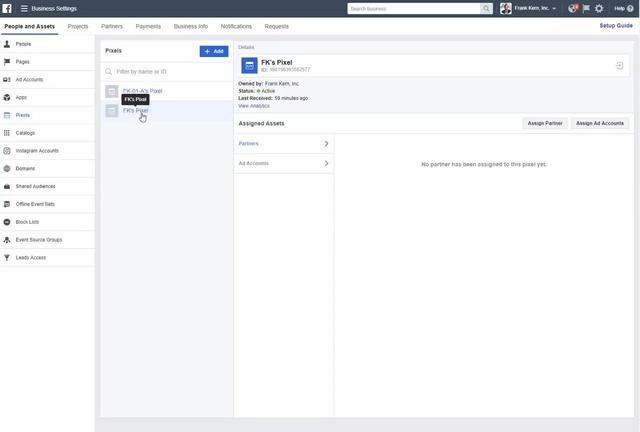Viewport: 640px width, 432px height.
Task: Click the Help question mark icon
Action: (630, 9)
